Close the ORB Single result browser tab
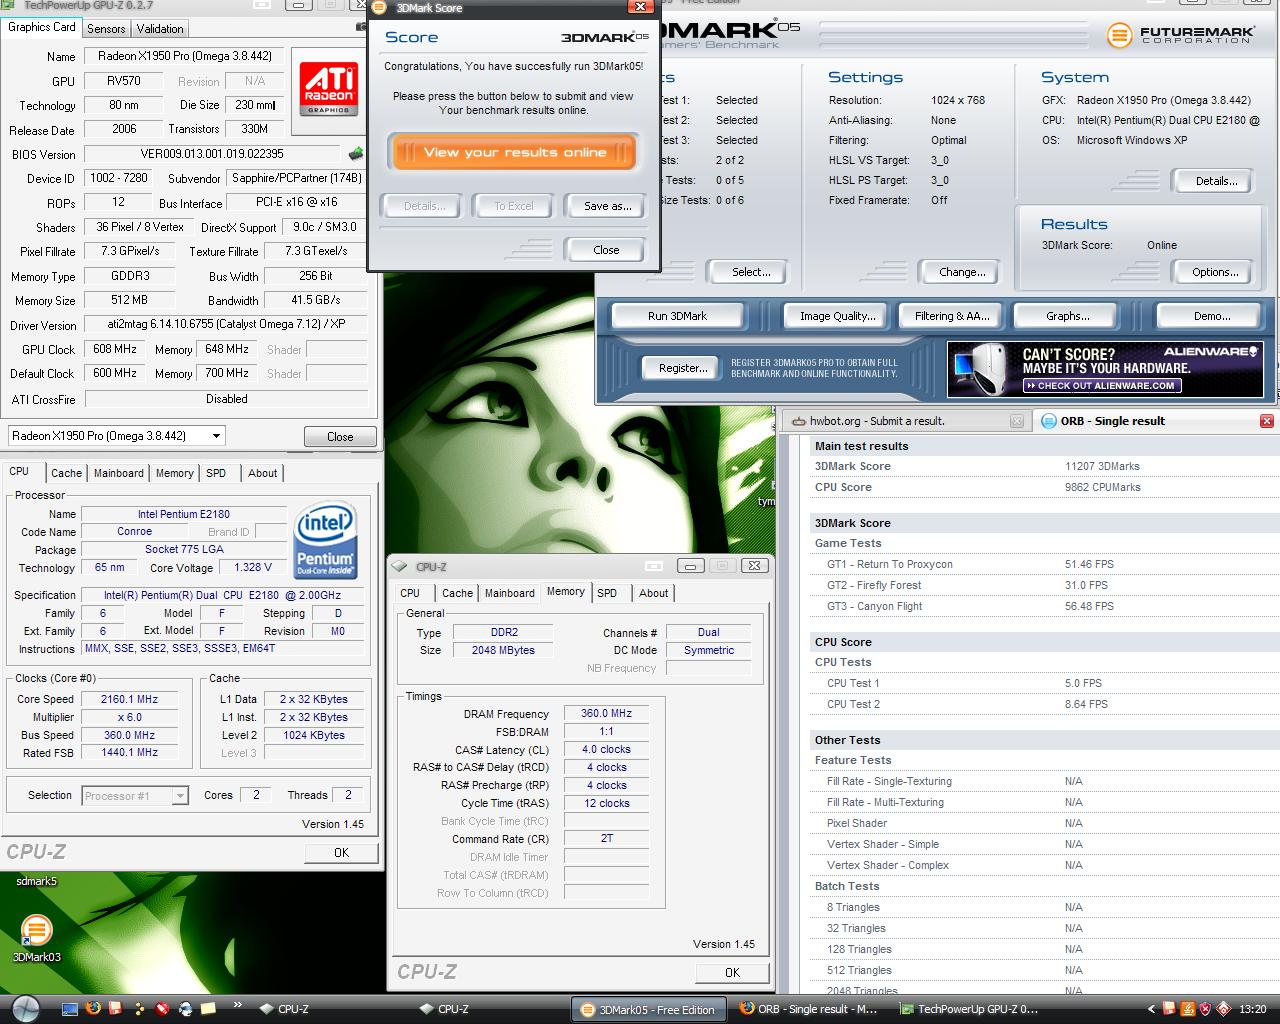 point(1266,421)
